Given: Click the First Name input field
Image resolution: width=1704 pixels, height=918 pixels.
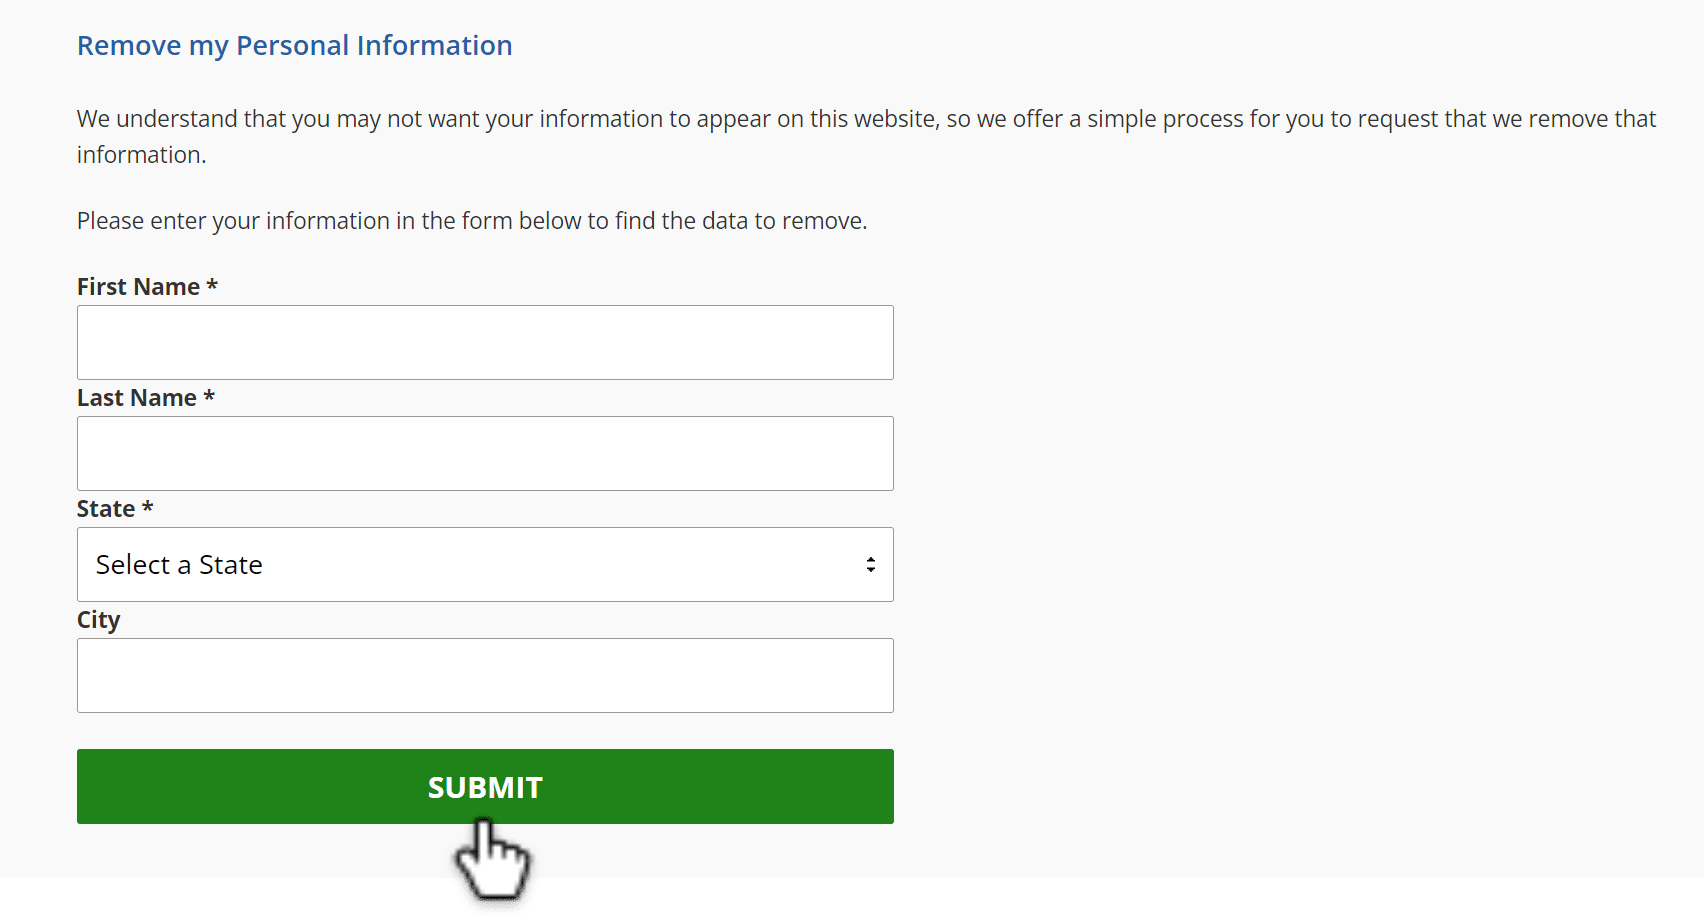Looking at the screenshot, I should tap(485, 342).
